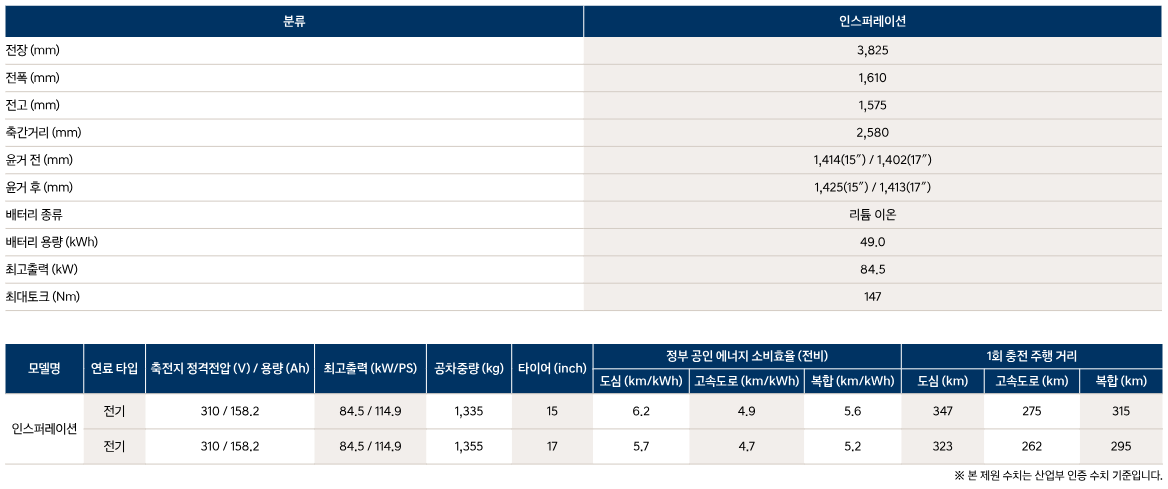Click the 복합 (km/kWh) sub-header
This screenshot has height=489, width=1168.
(853, 381)
